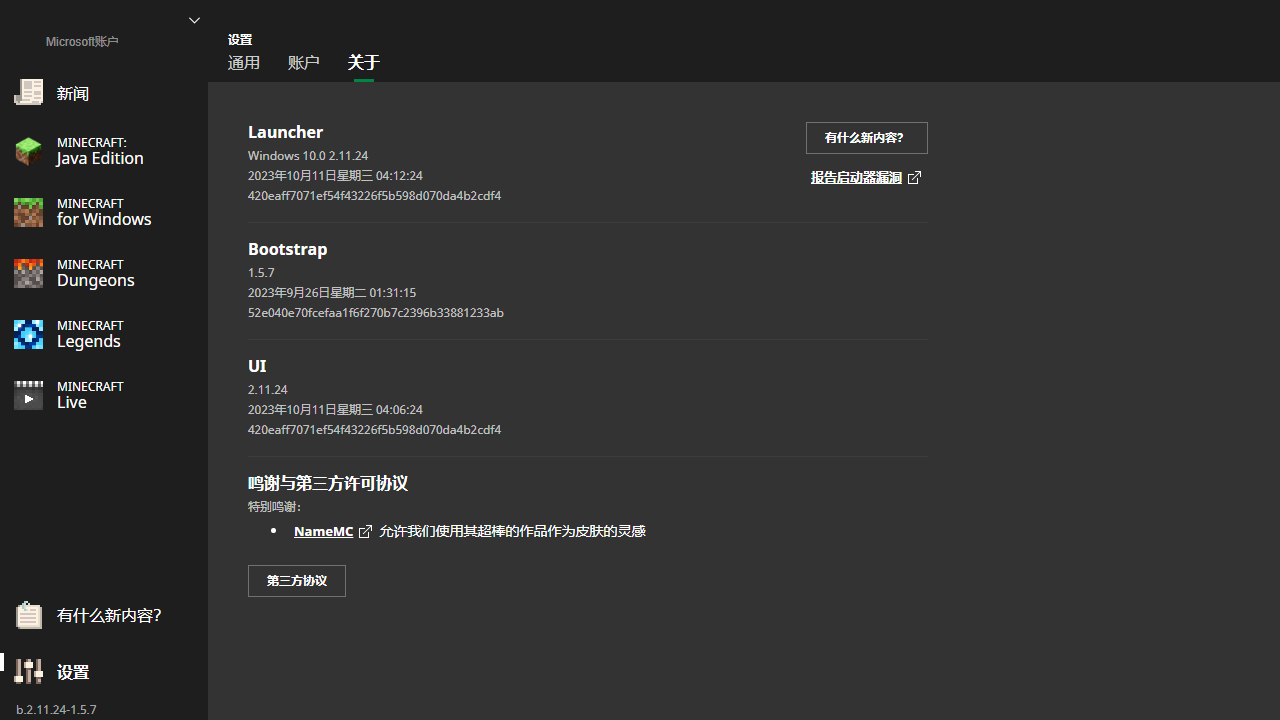This screenshot has width=1280, height=720.
Task: Select the 关于 tab
Action: tap(364, 63)
